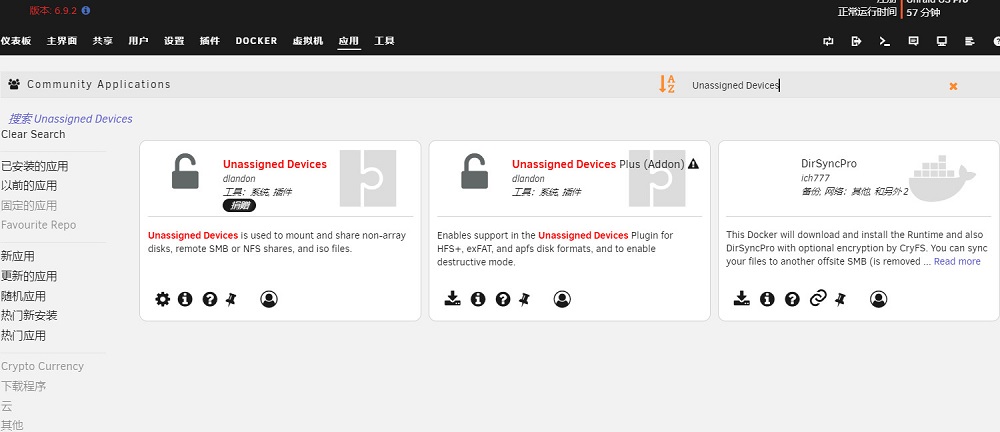The width and height of the screenshot is (1000, 432).
Task: Open the feedback speech bubble icon
Action: click(x=913, y=41)
